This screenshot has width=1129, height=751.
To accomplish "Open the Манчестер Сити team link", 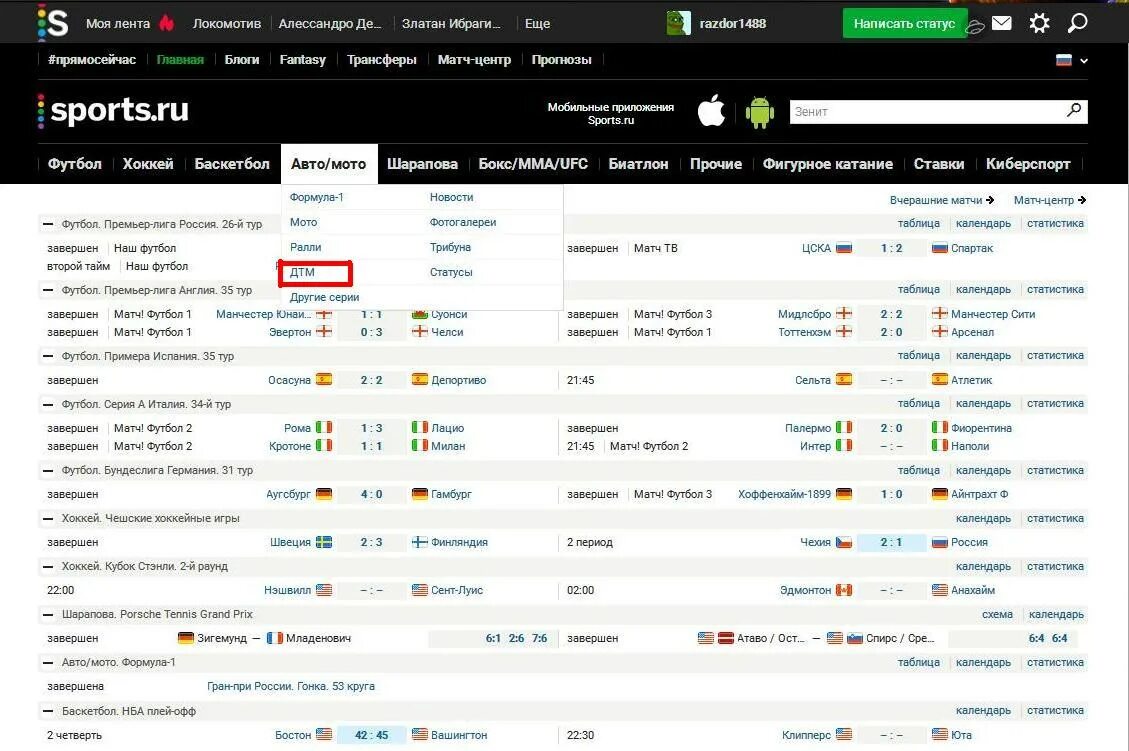I will [993, 314].
